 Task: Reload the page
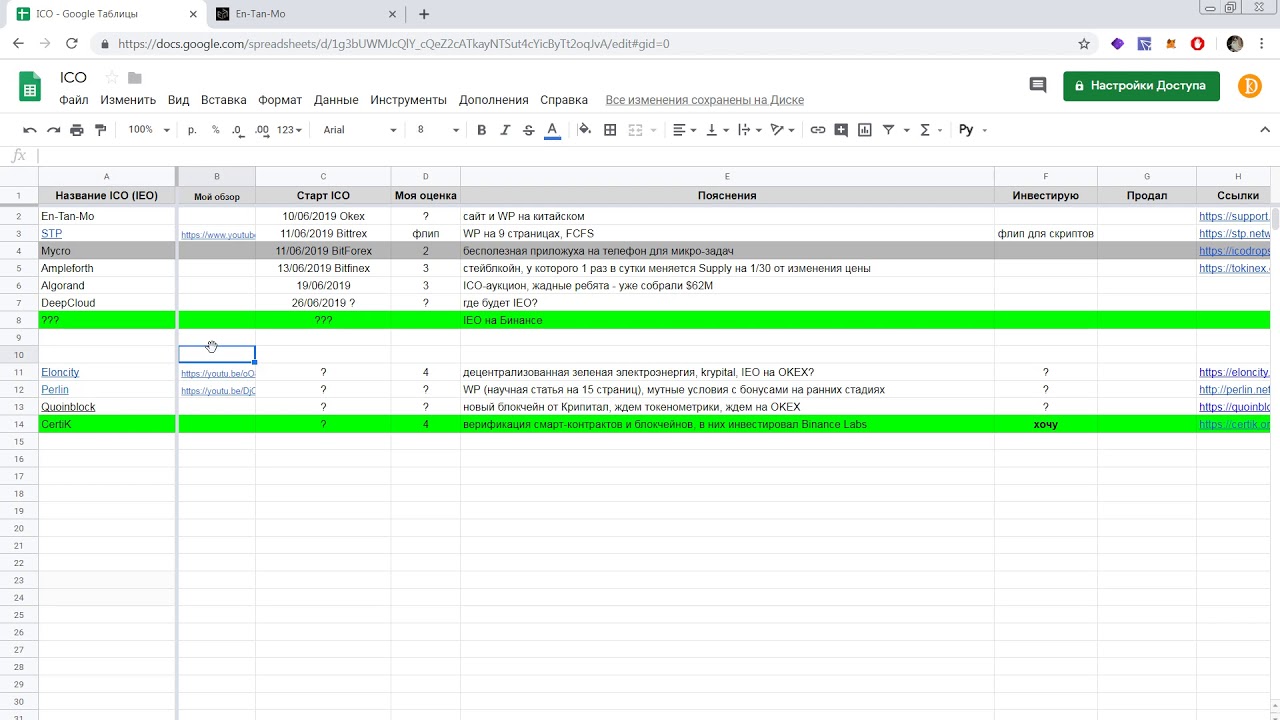coord(71,44)
